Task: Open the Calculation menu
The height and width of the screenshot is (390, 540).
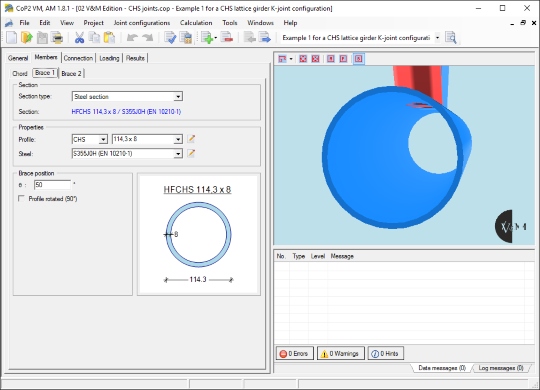Action: tap(196, 23)
